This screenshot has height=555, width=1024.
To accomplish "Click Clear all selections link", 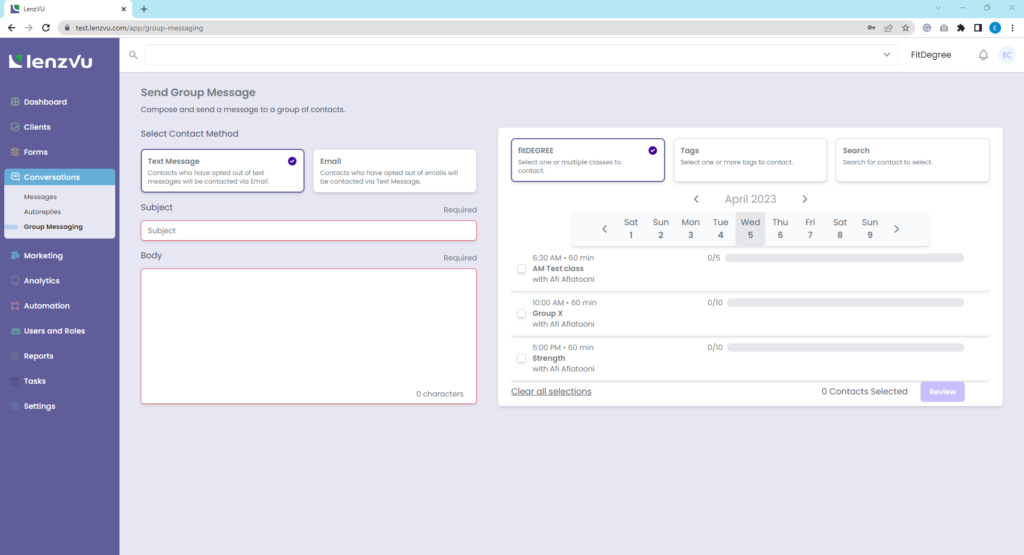I will [x=551, y=391].
